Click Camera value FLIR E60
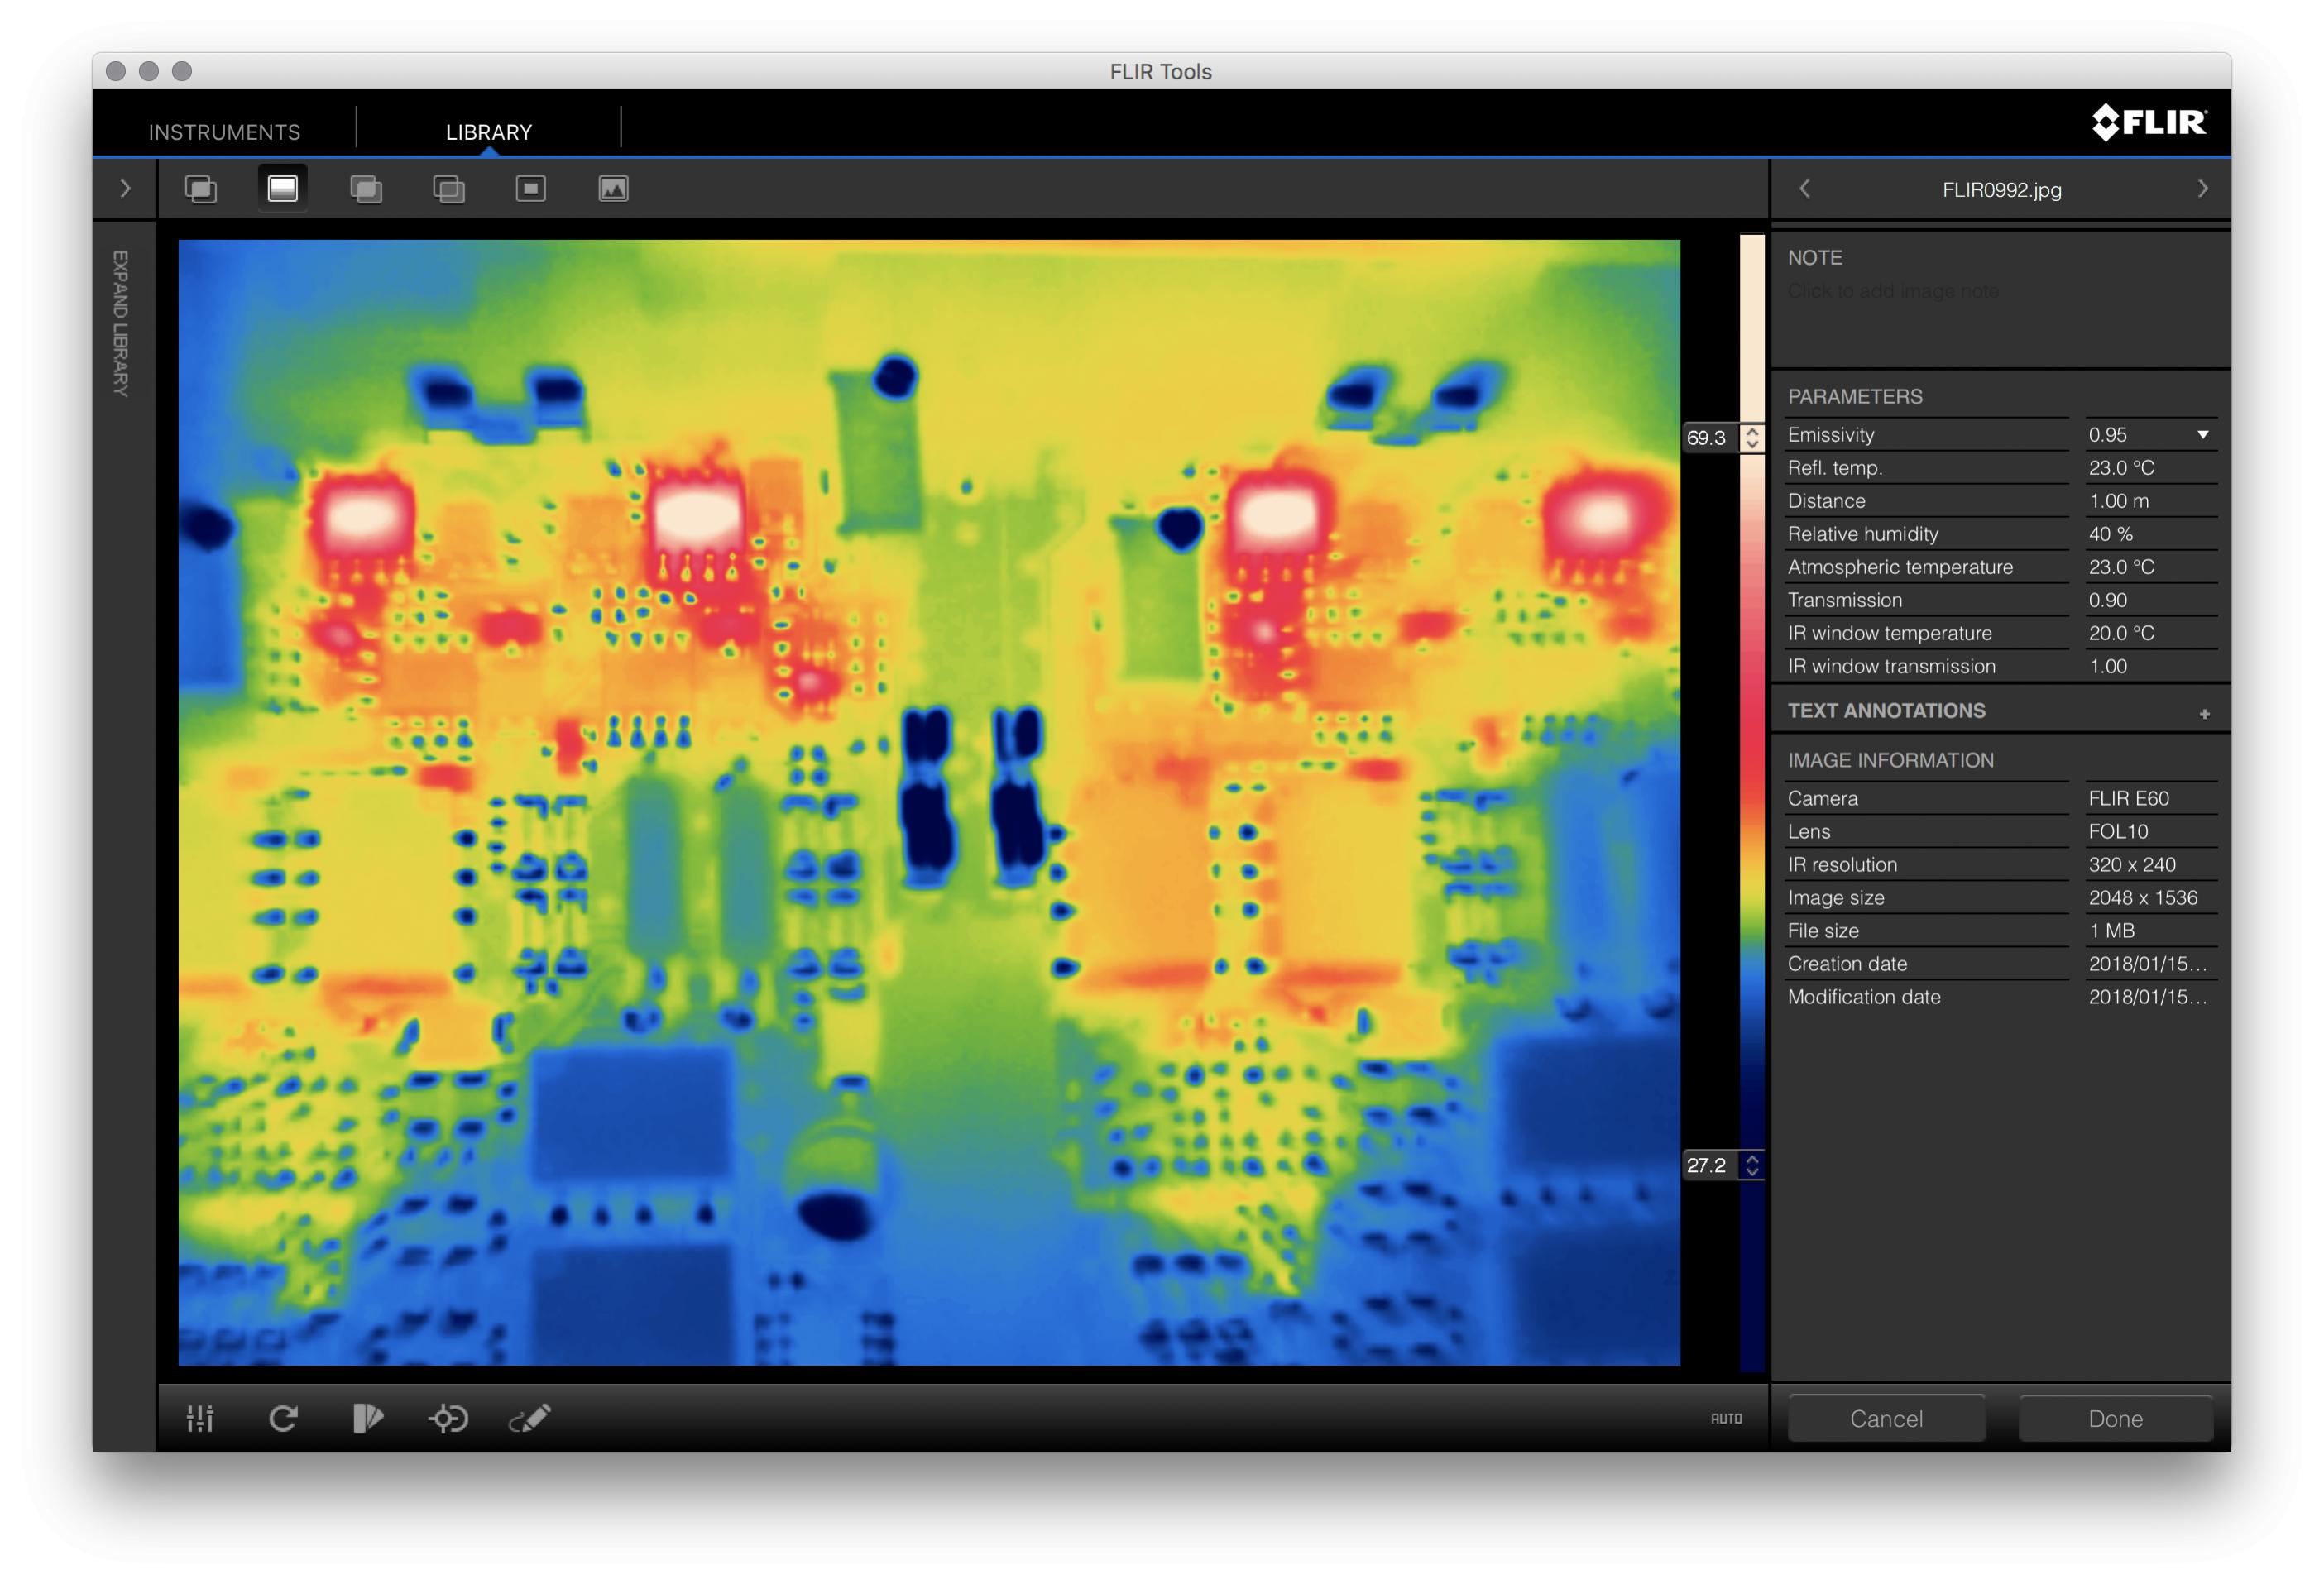This screenshot has height=1584, width=2324. (x=2129, y=798)
